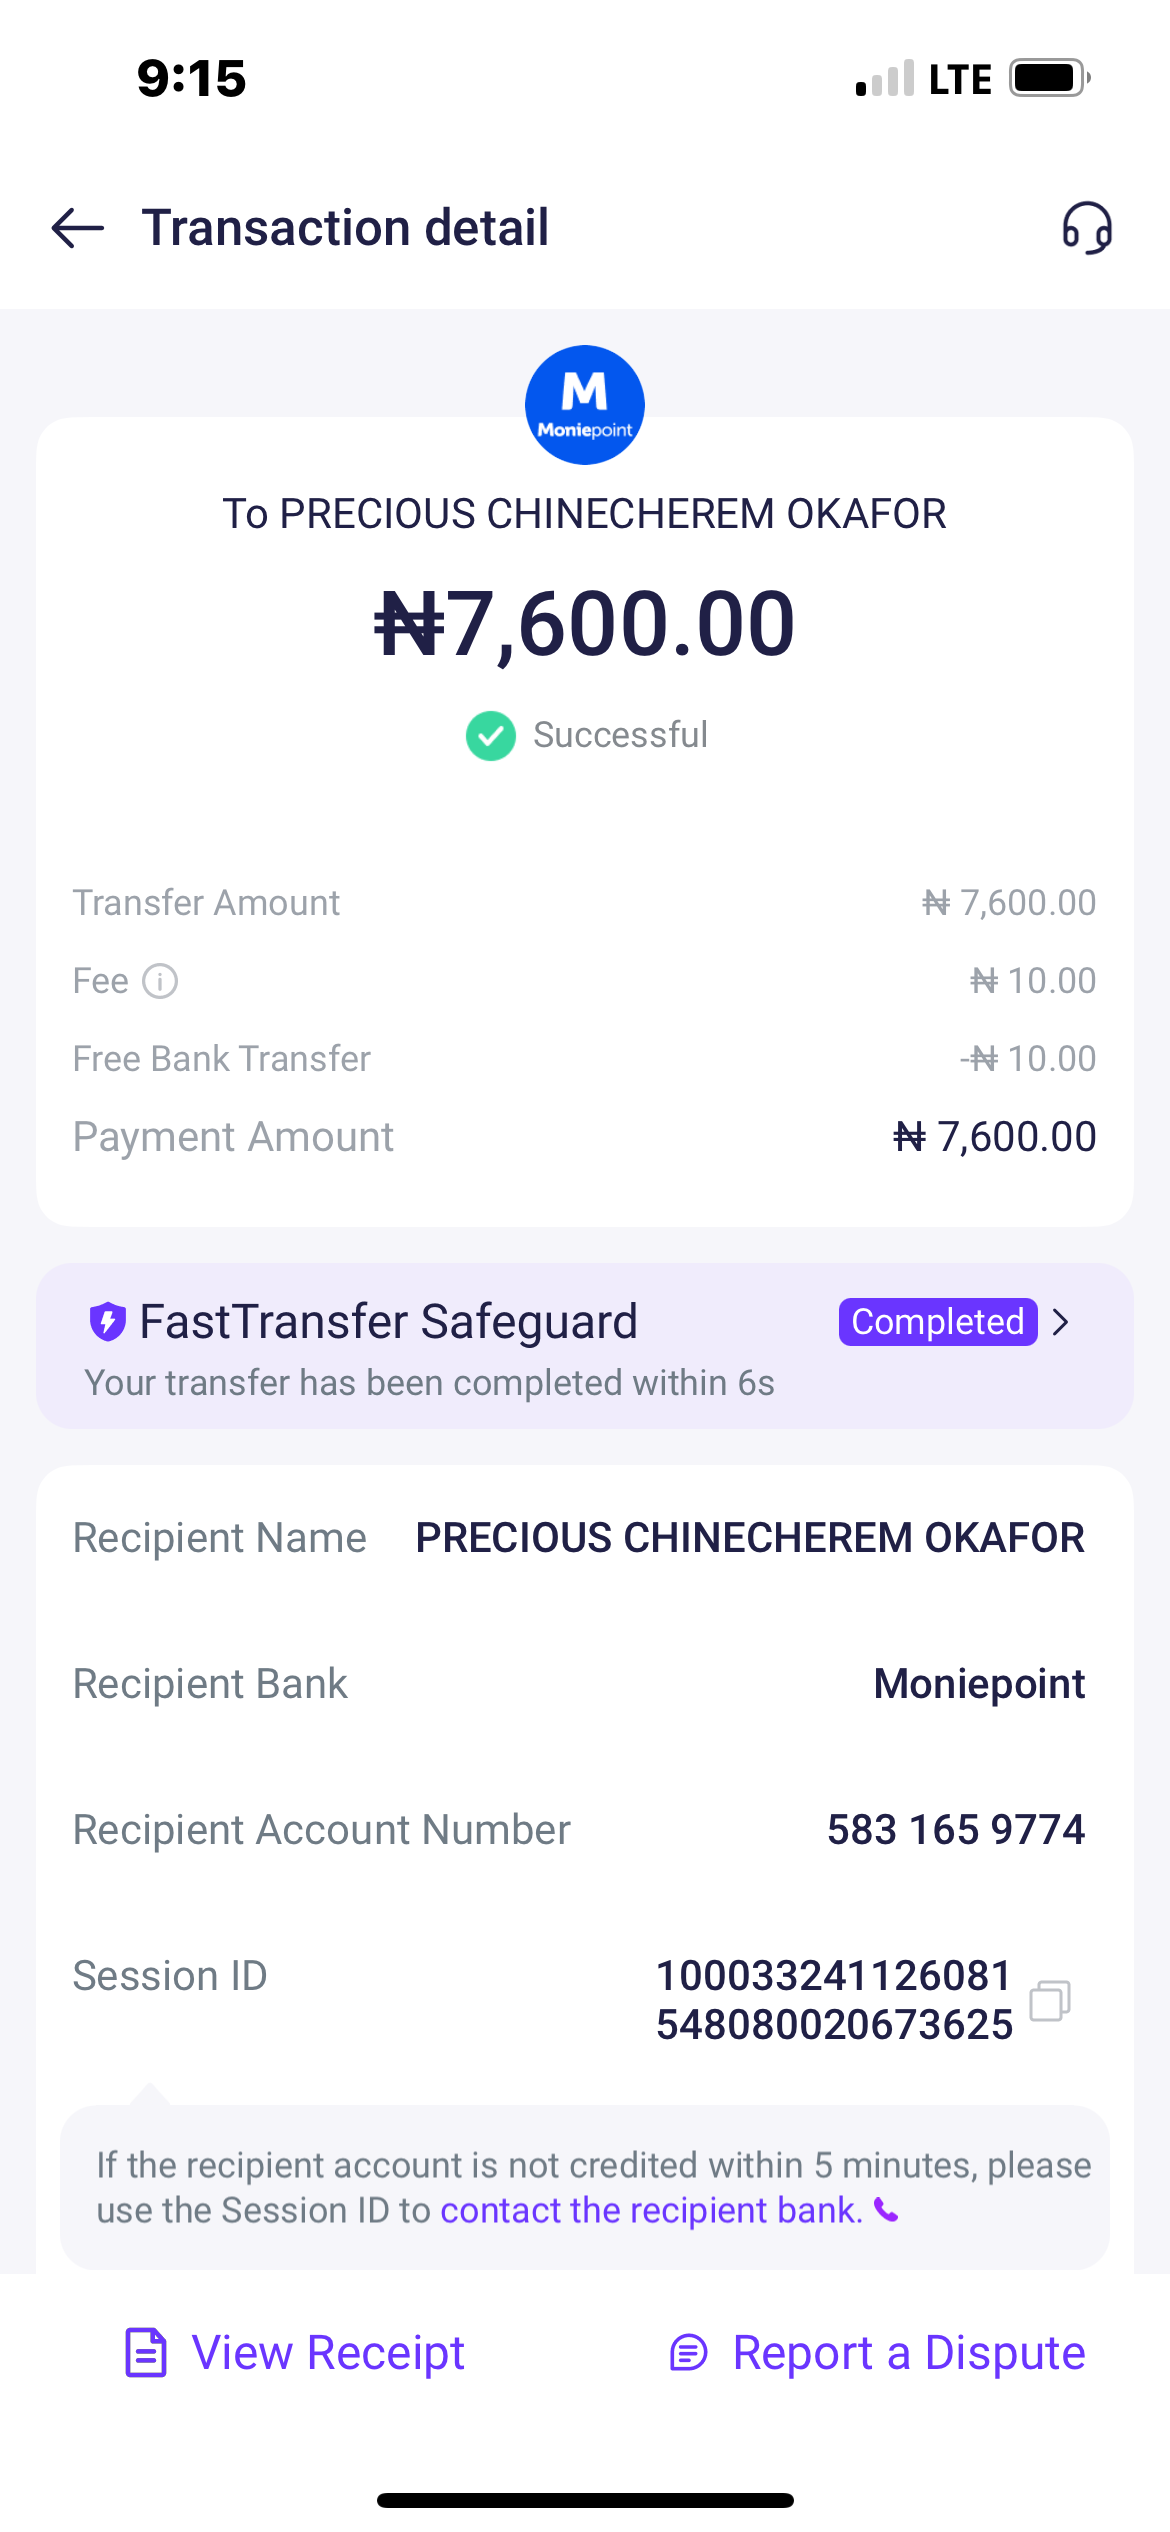The image size is (1170, 2532).
Task: Tap the Recipient Account Number value
Action: tap(955, 1830)
